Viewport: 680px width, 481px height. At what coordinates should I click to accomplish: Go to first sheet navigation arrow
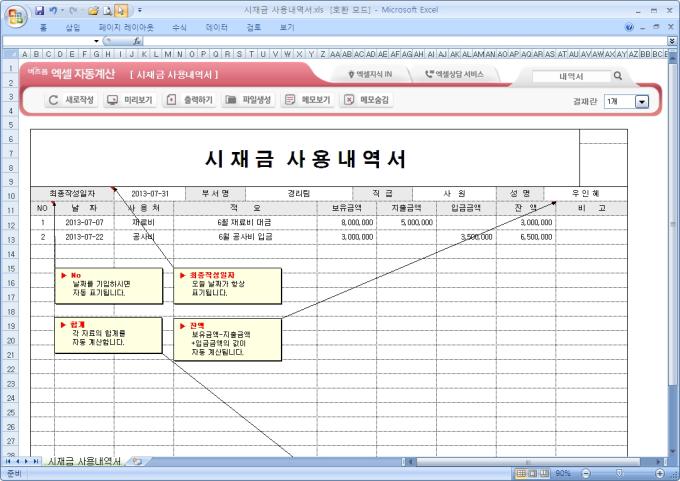[x=8, y=461]
